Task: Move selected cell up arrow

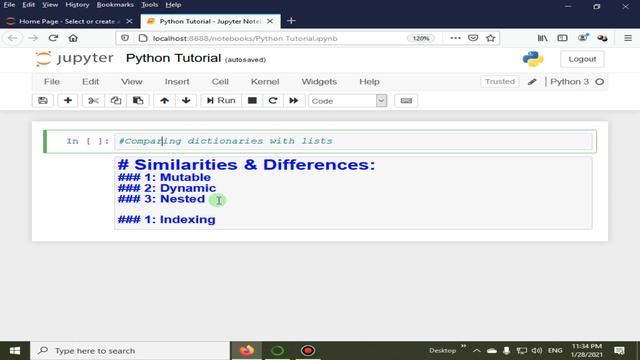Action: point(164,100)
